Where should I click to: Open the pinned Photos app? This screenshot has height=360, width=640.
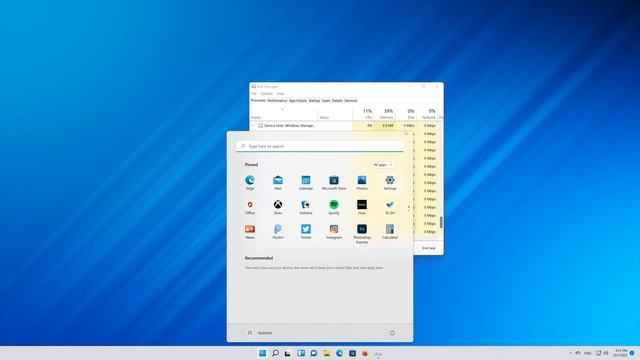(362, 182)
